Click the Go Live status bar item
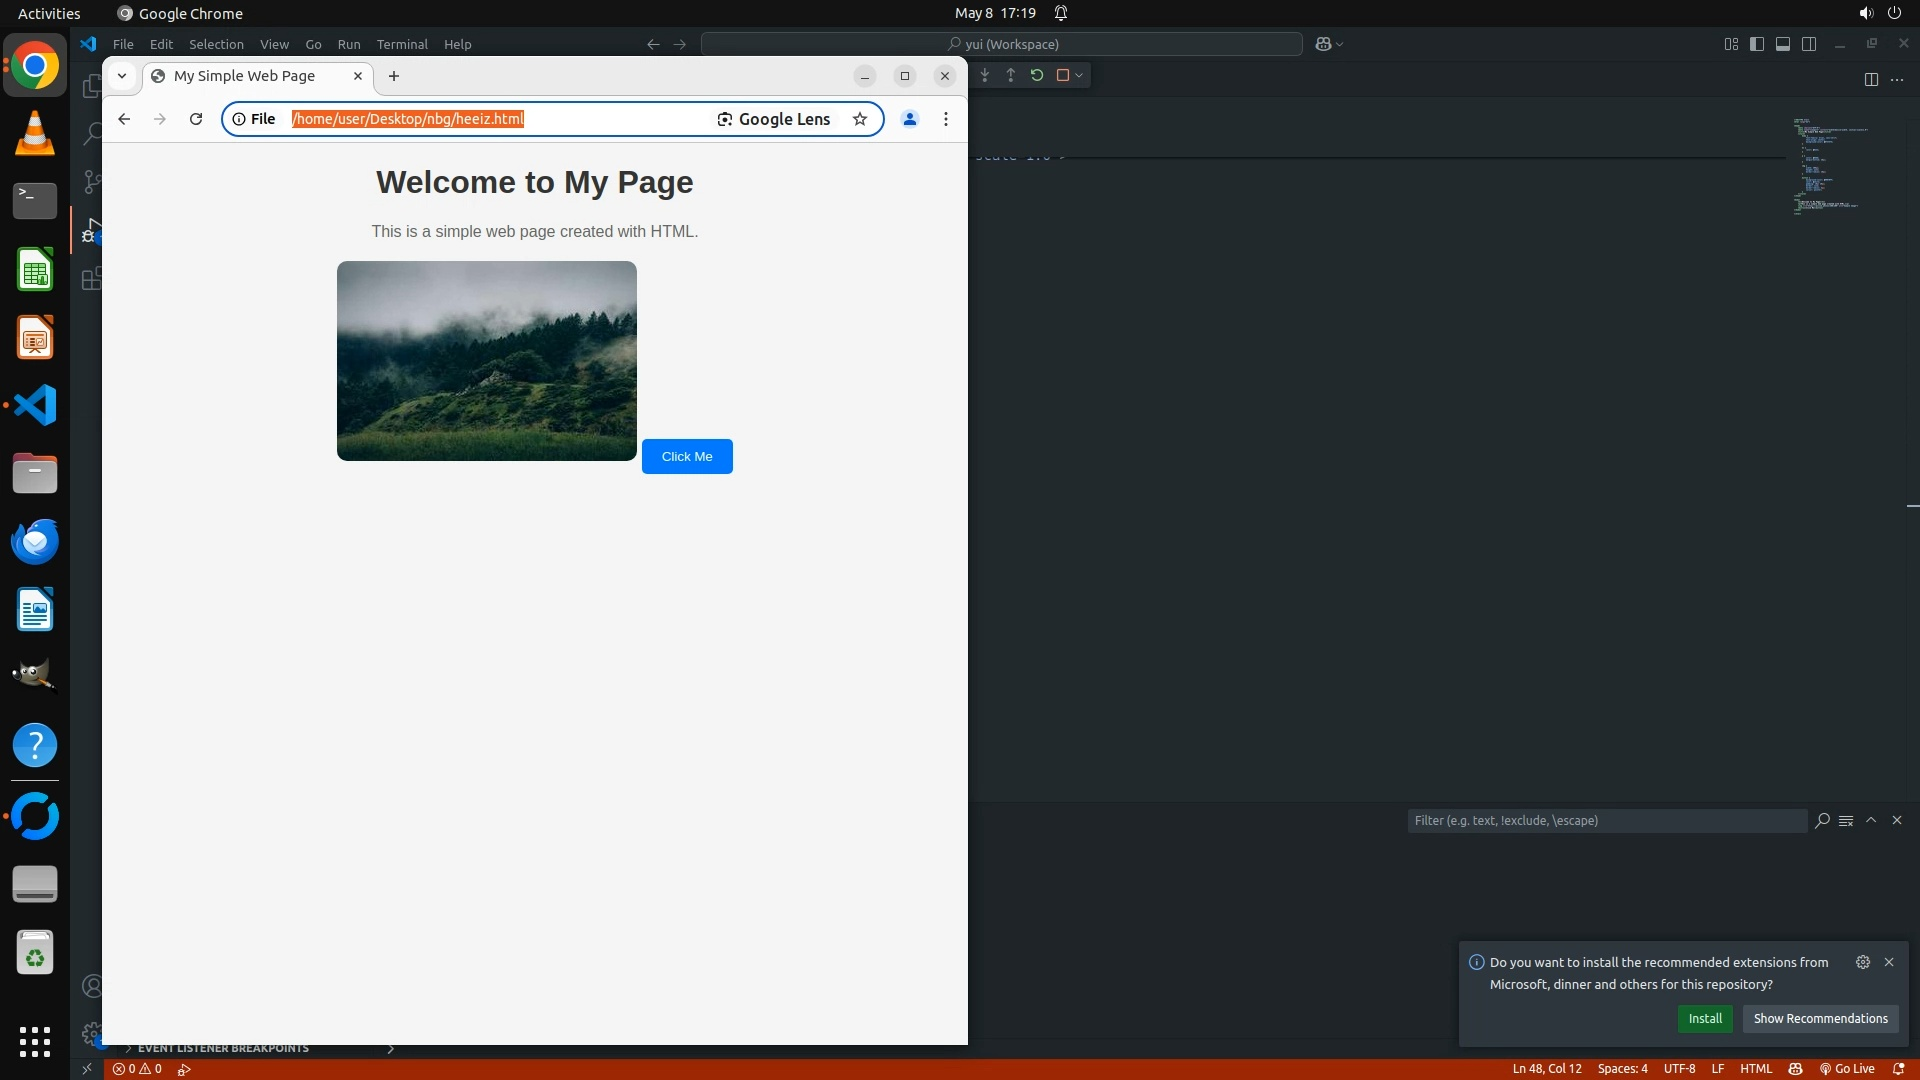Image resolution: width=1920 pixels, height=1080 pixels. click(x=1847, y=1069)
